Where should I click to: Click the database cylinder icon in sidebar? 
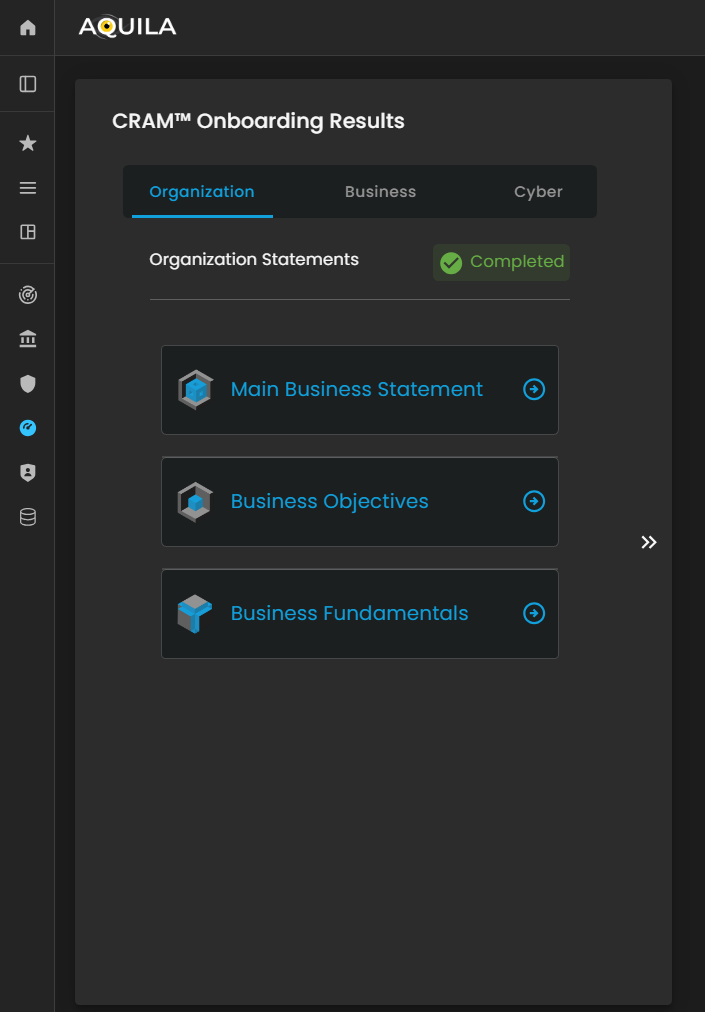28,517
